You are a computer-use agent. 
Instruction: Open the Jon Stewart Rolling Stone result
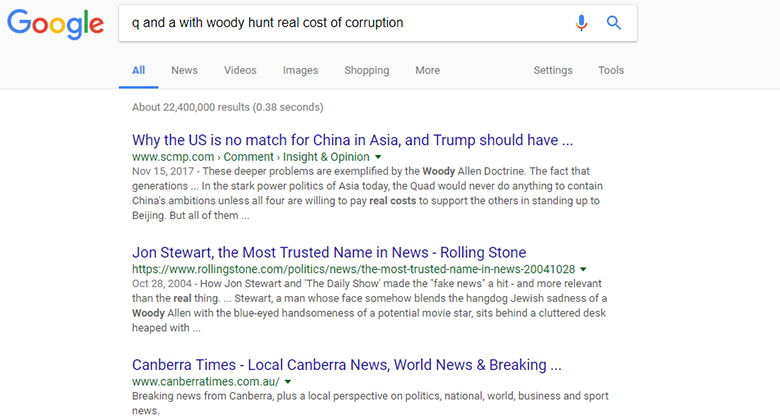tap(329, 252)
